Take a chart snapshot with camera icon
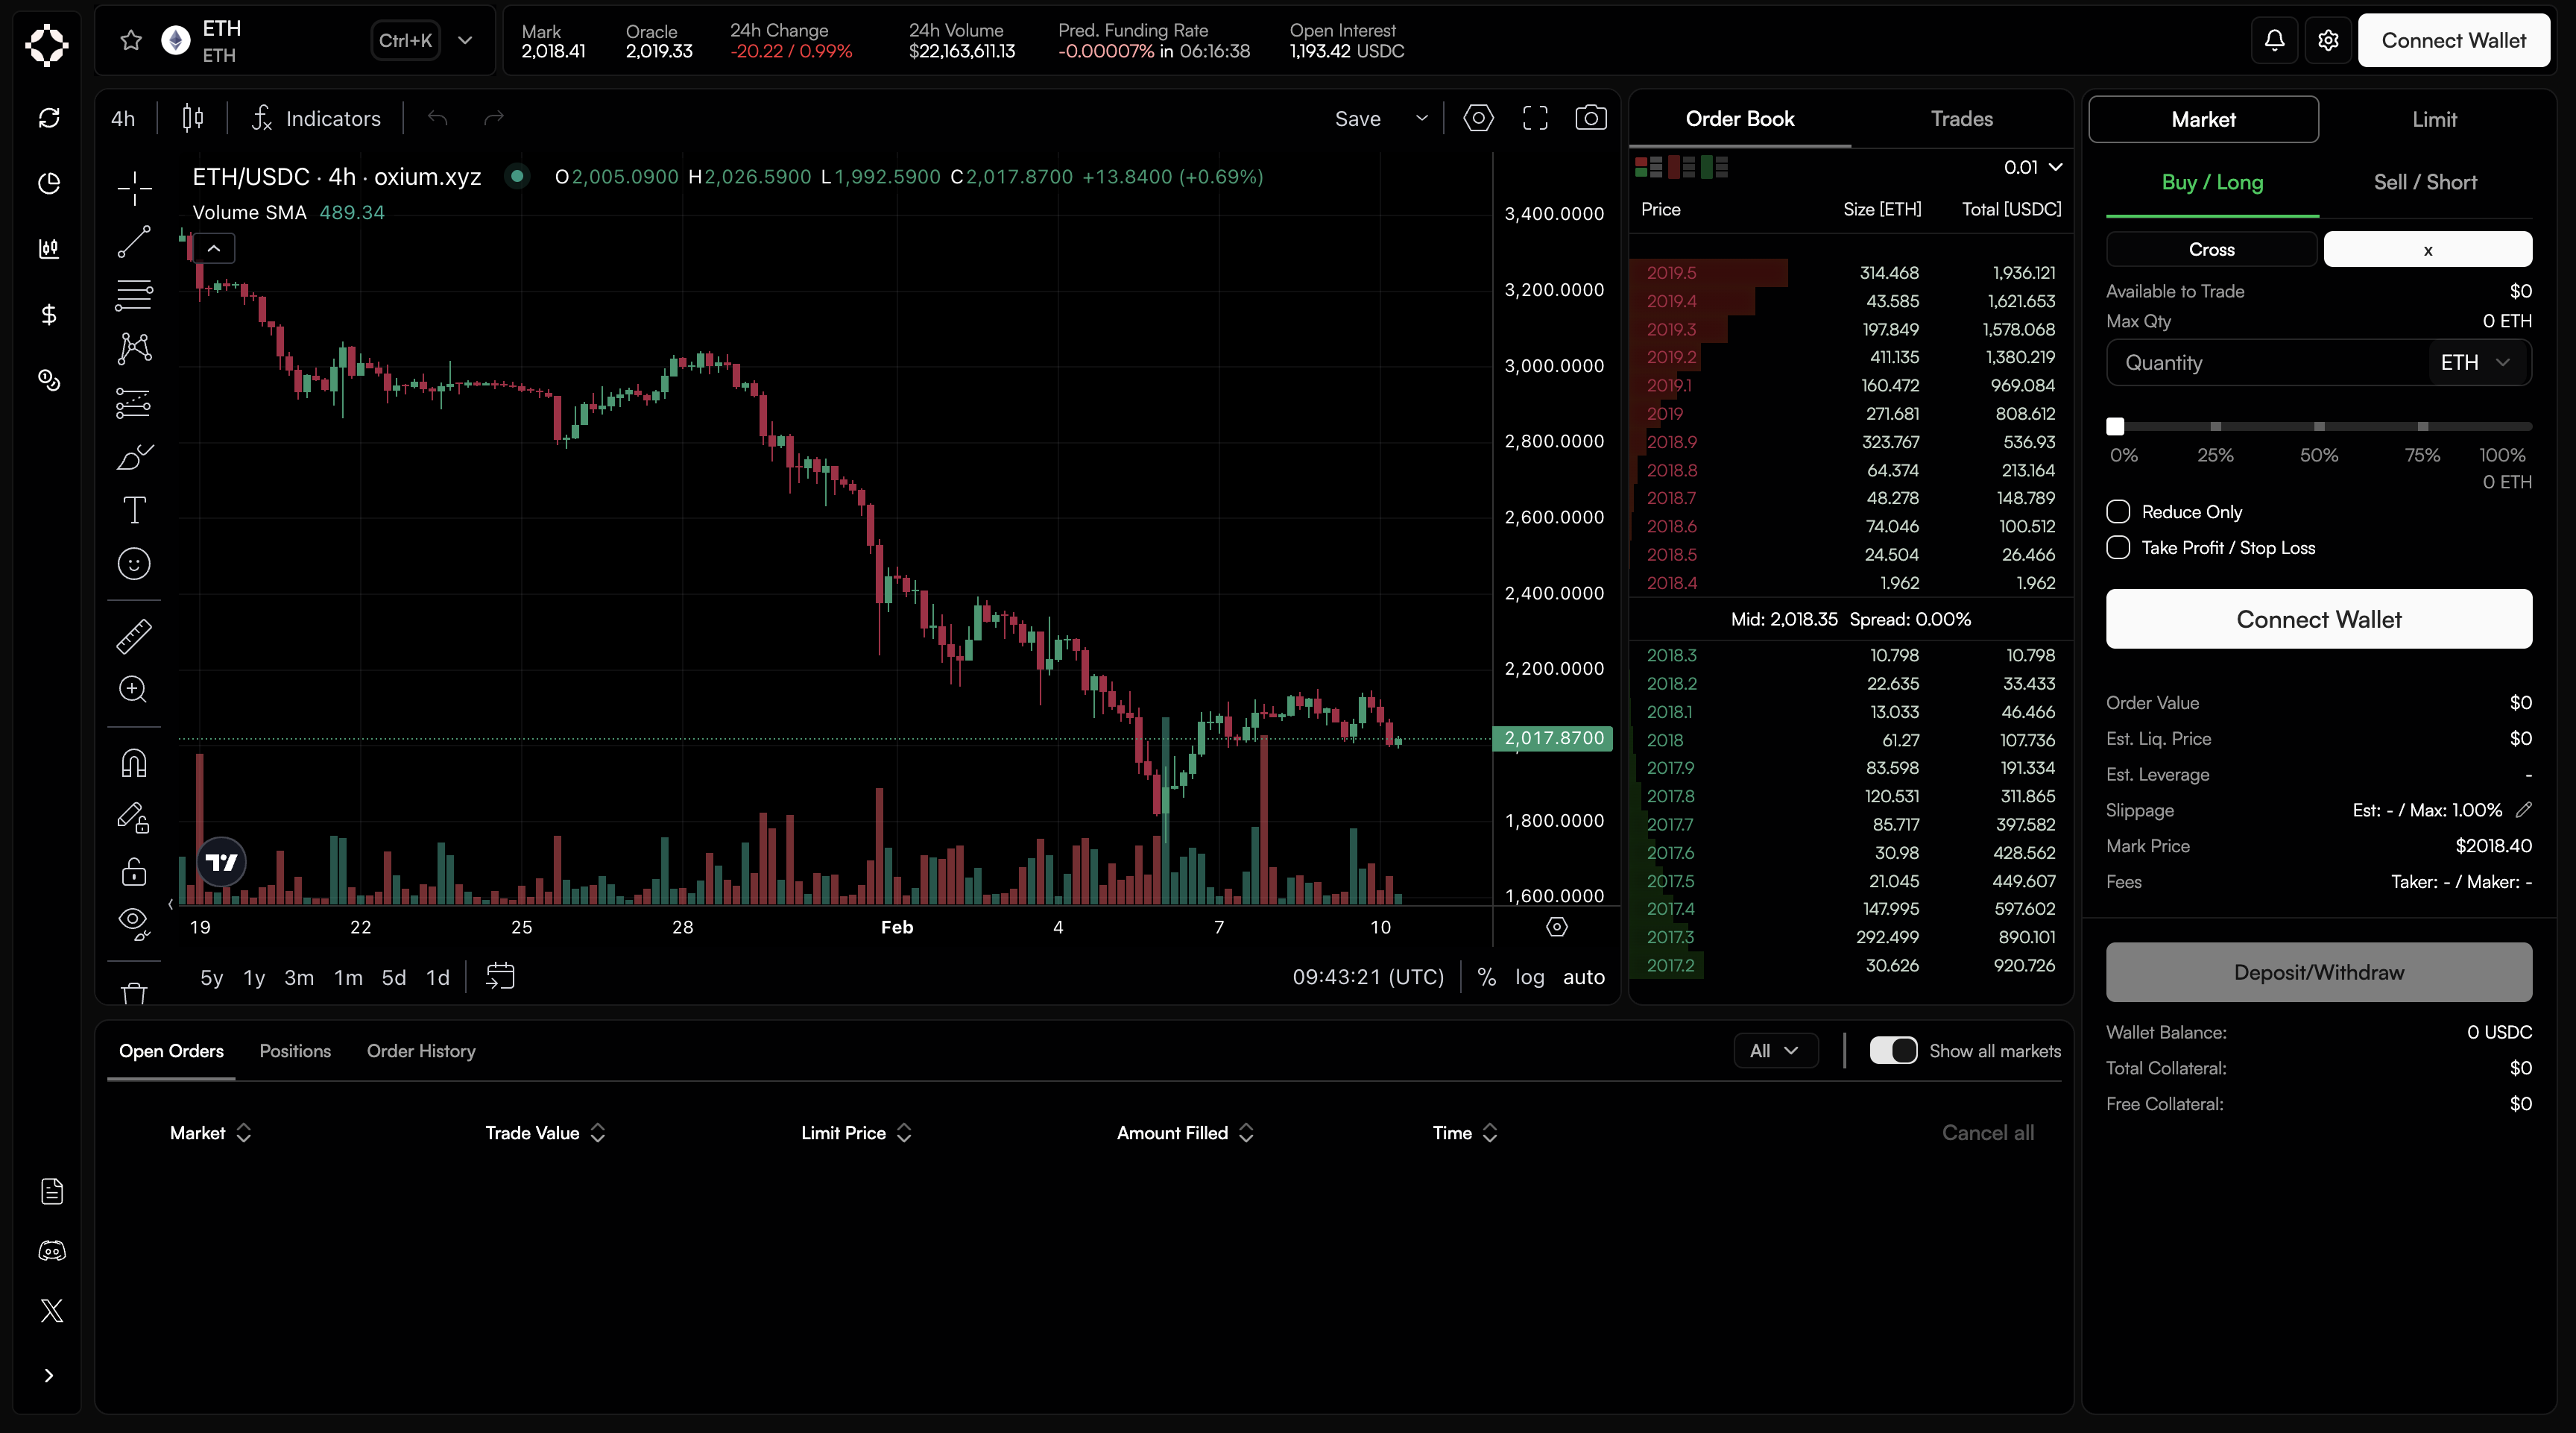This screenshot has width=2576, height=1433. tap(1591, 118)
